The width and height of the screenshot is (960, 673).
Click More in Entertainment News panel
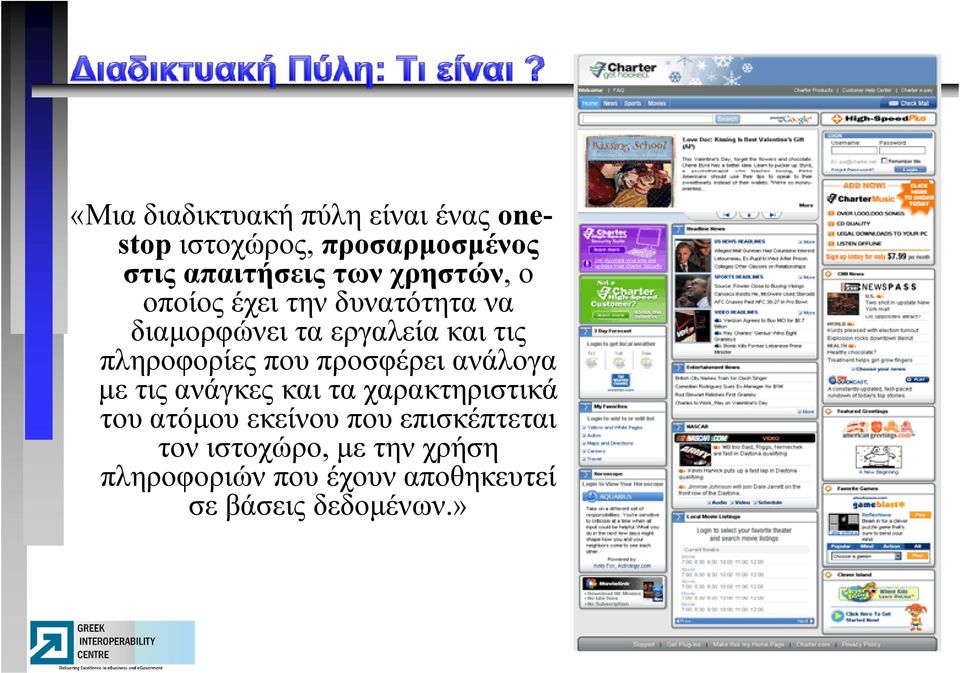coord(807,412)
